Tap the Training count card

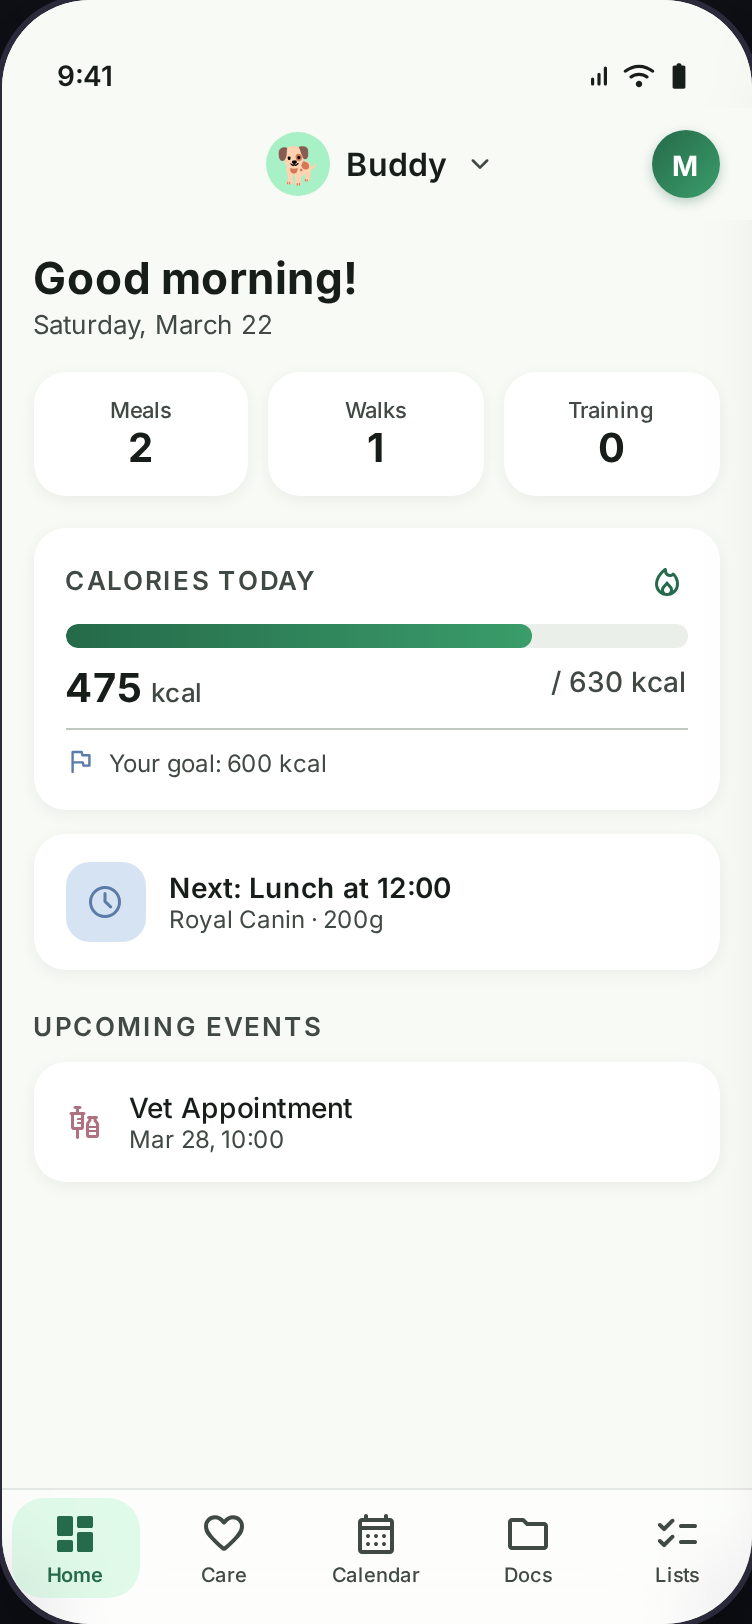[611, 434]
